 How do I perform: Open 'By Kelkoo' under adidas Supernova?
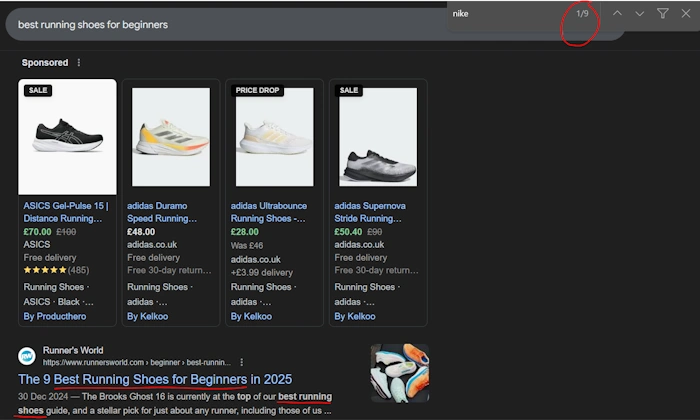pos(355,316)
